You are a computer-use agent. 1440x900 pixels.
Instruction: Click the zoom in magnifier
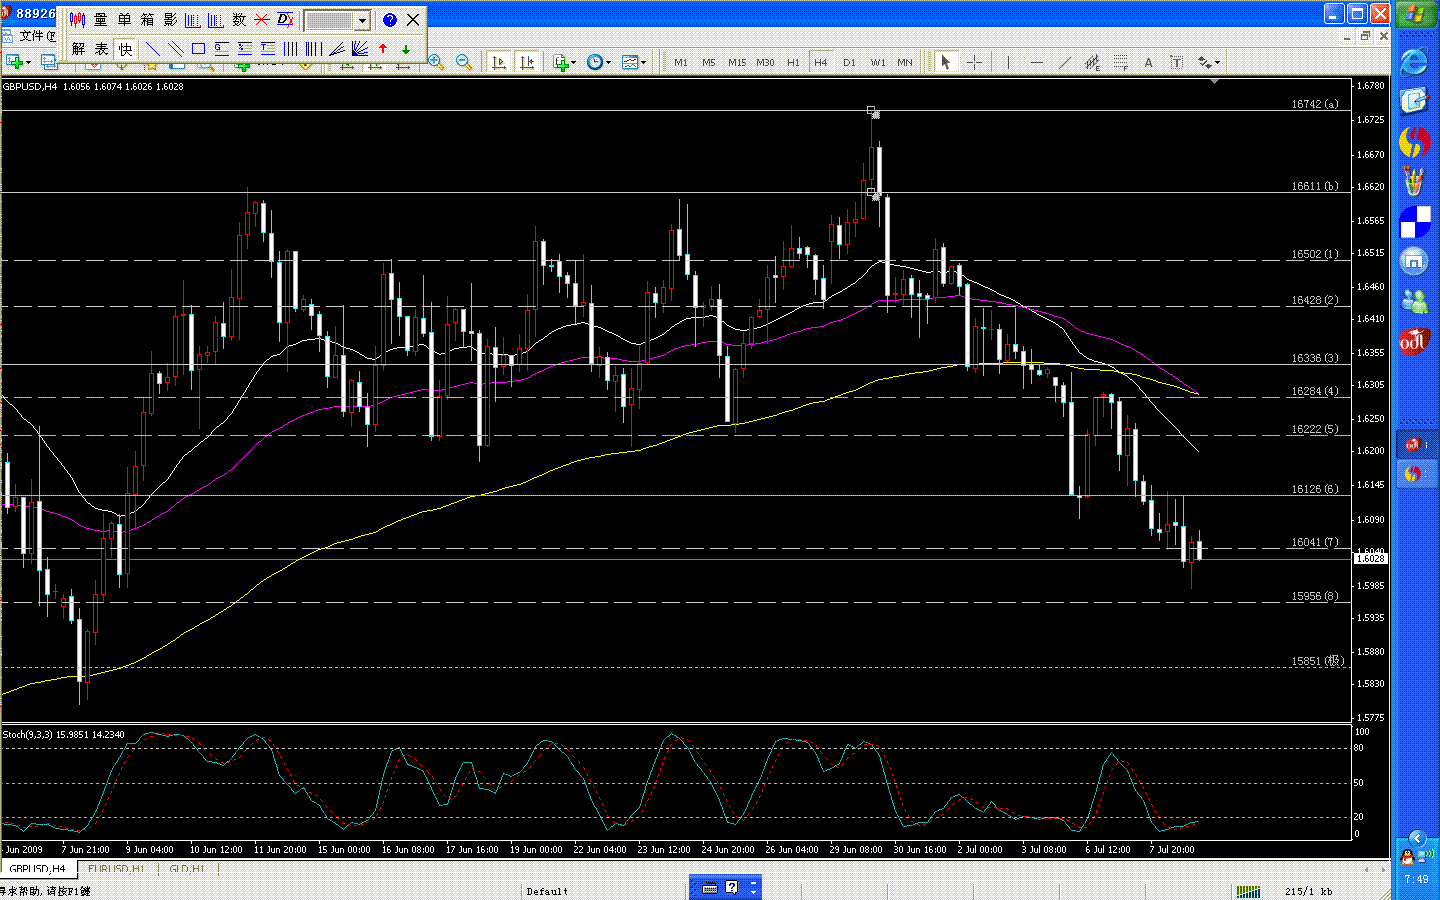[x=436, y=62]
